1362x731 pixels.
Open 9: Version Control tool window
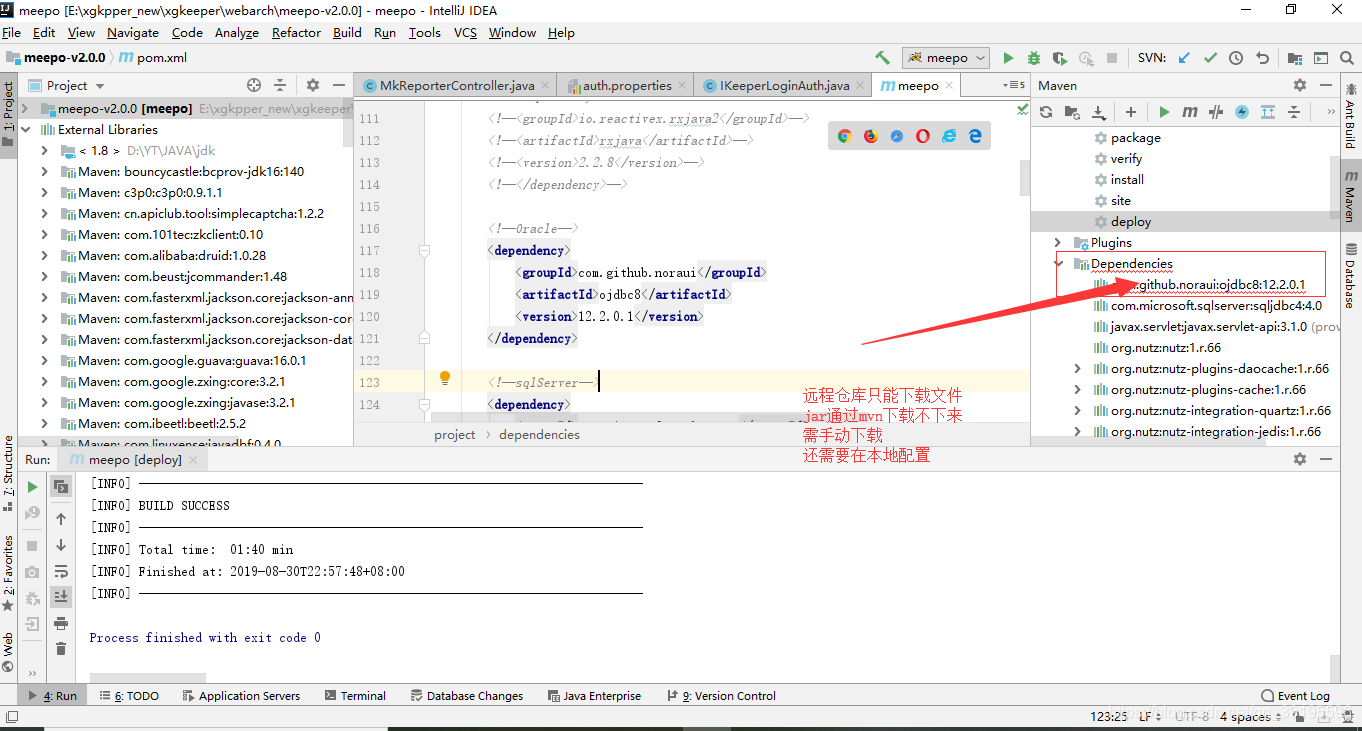[x=721, y=696]
